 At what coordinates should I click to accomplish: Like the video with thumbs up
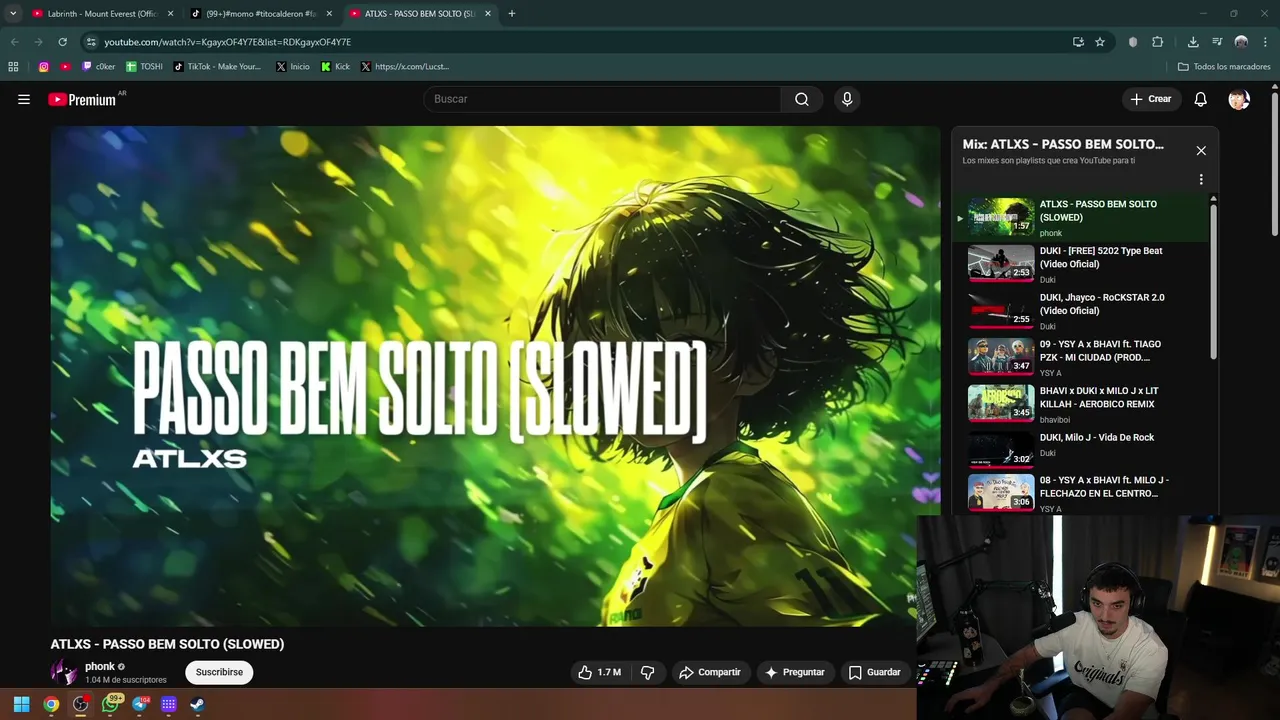pos(599,672)
